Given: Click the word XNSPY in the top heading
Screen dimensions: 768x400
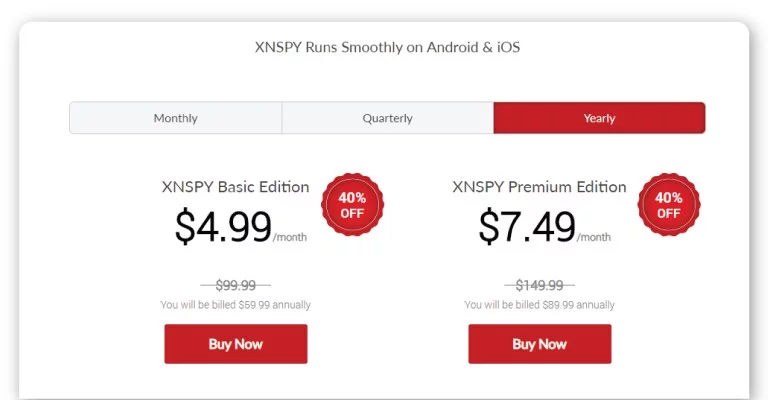Looking at the screenshot, I should click(x=278, y=47).
